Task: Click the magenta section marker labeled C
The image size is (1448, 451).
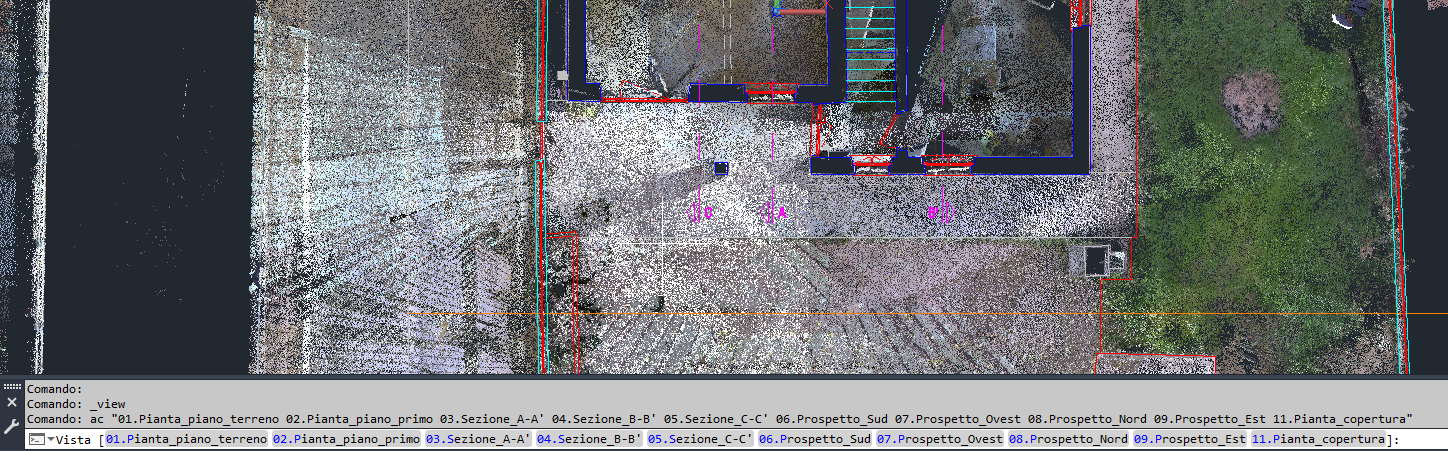Action: tap(701, 212)
